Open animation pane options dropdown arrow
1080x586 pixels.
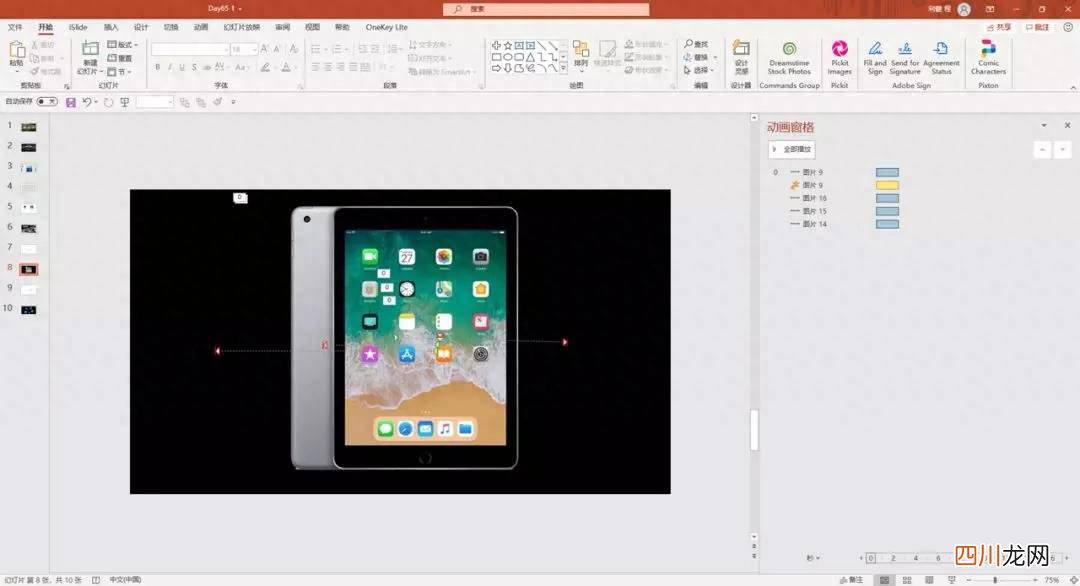(x=1044, y=126)
